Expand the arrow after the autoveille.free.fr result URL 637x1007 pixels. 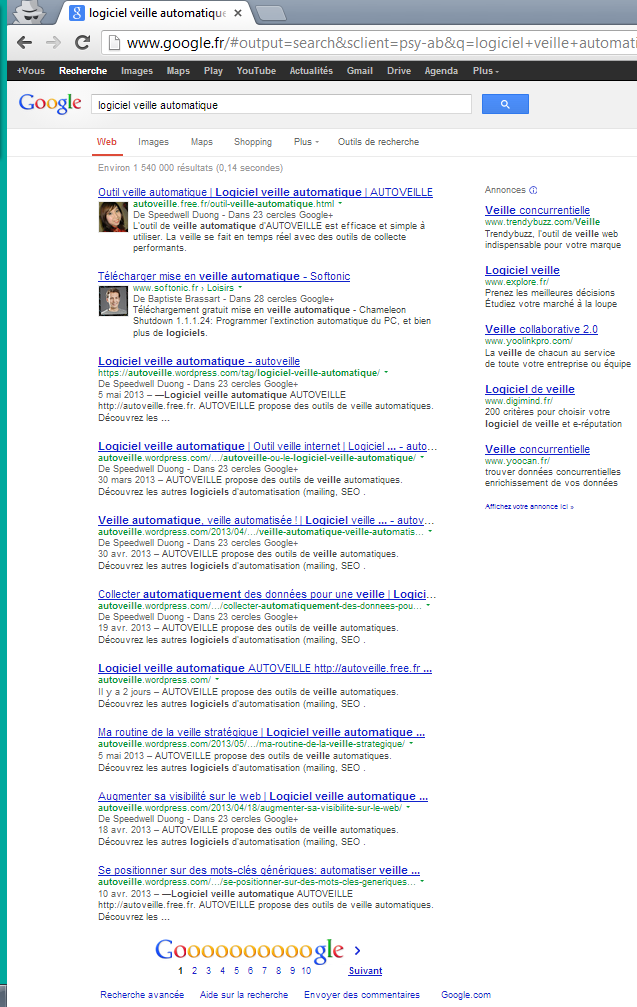tap(340, 203)
